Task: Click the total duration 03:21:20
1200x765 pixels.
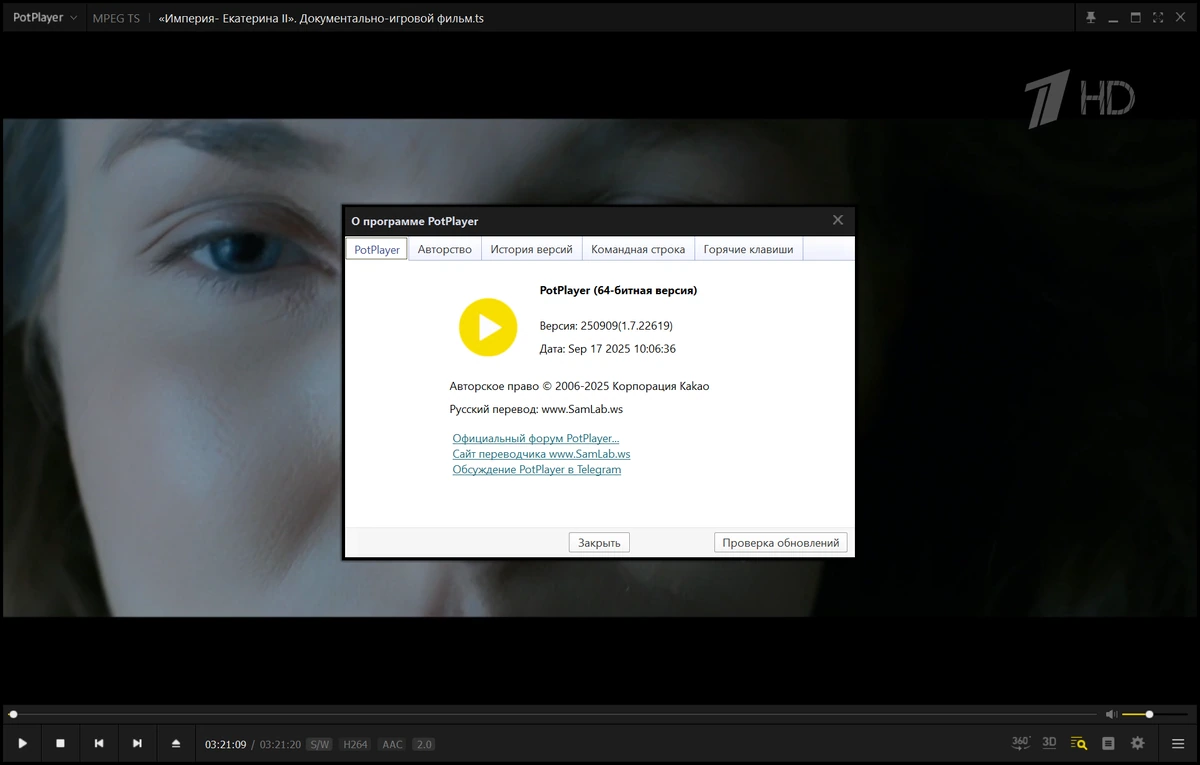Action: click(281, 744)
